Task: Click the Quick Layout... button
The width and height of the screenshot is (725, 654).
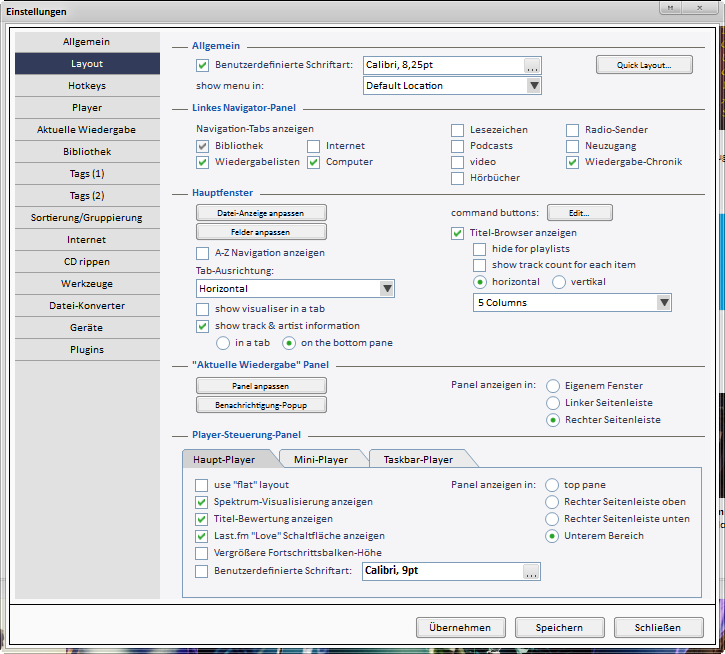Action: [x=644, y=65]
